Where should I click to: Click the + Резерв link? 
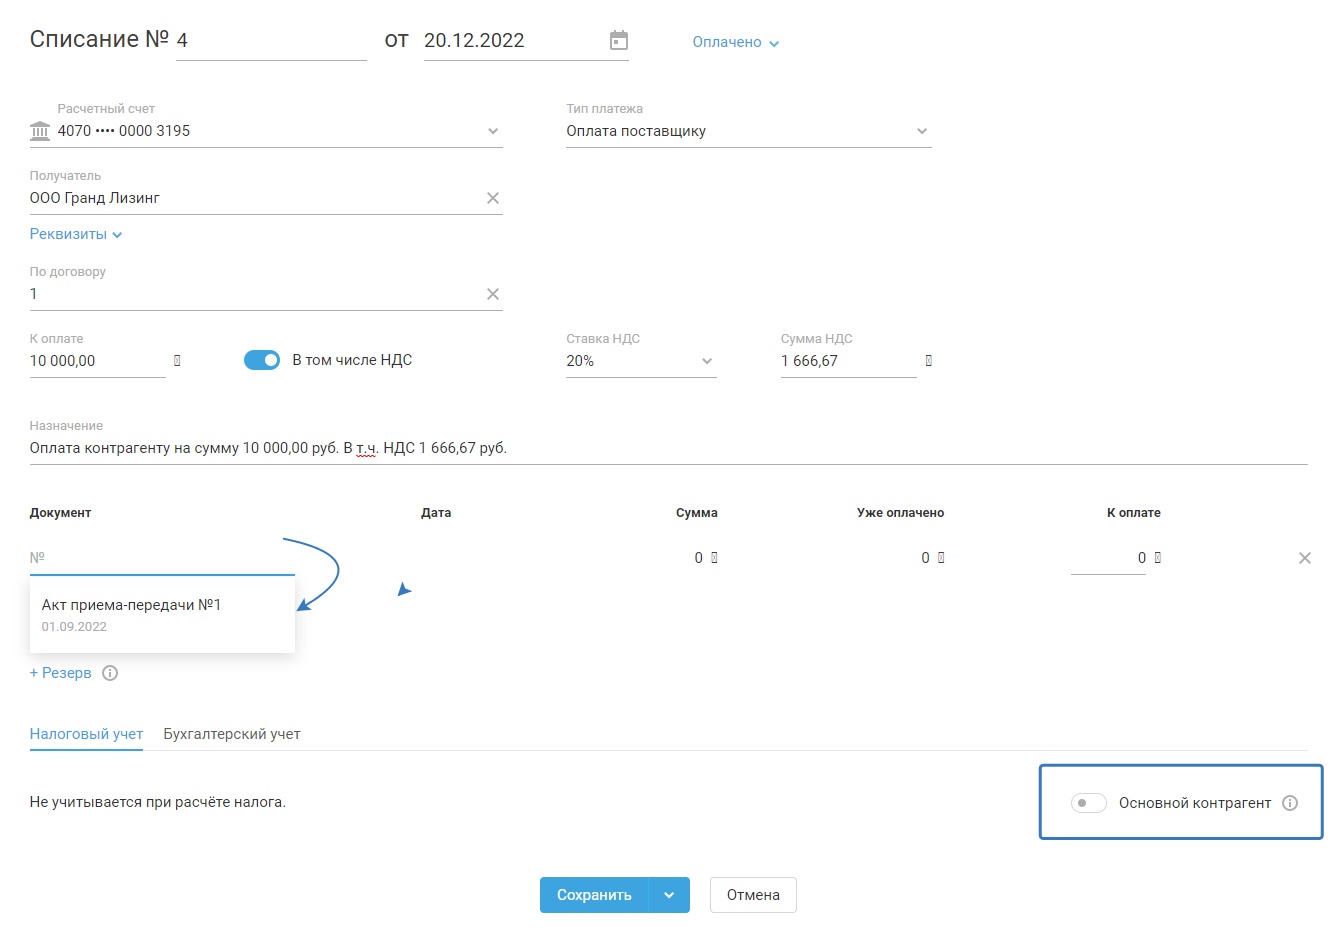[x=61, y=673]
